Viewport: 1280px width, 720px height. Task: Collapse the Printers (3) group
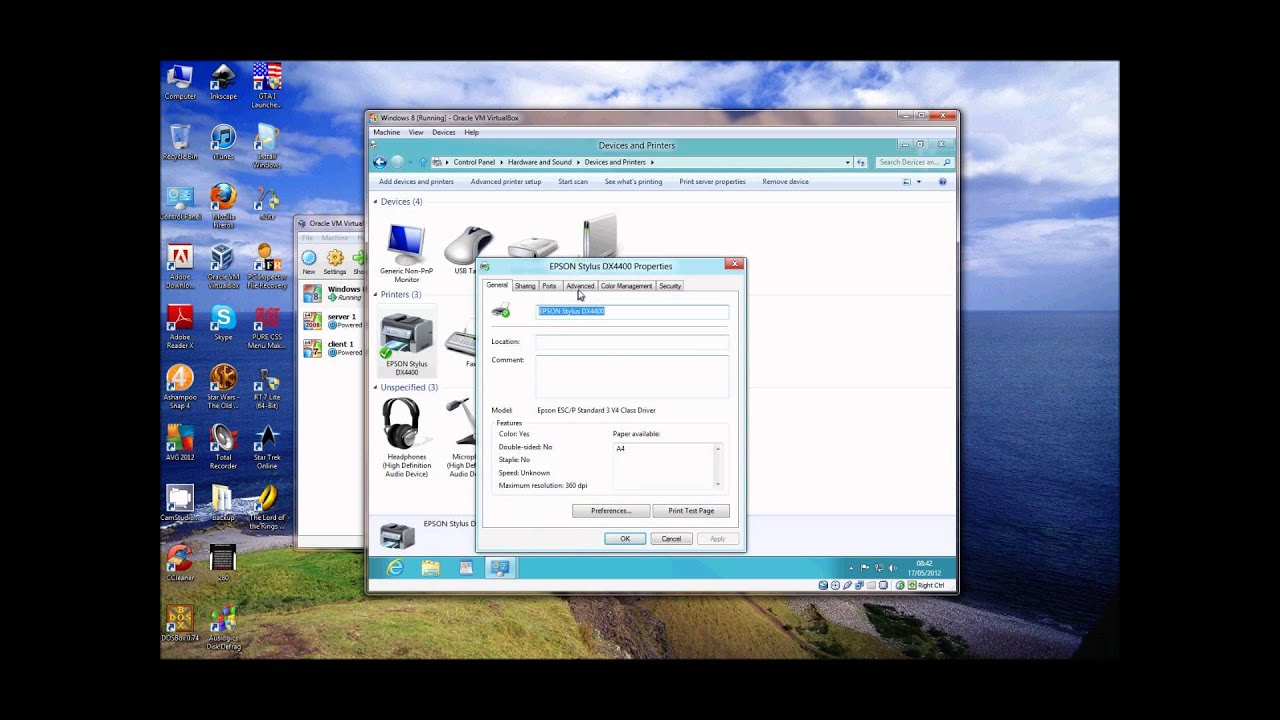376,295
